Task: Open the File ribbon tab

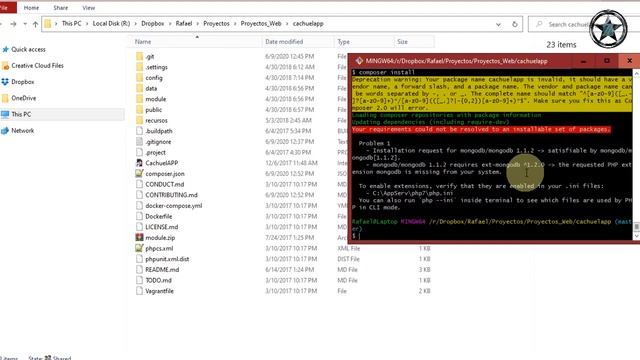Action: tap(6, 7)
